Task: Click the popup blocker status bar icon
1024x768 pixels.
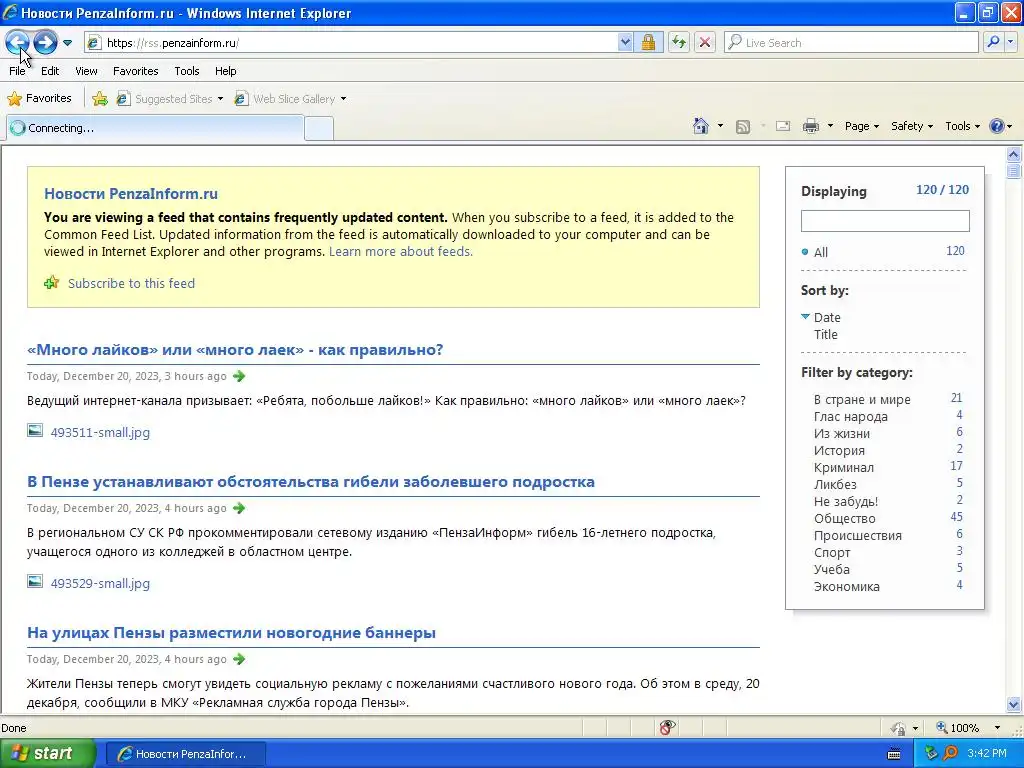Action: 667,727
